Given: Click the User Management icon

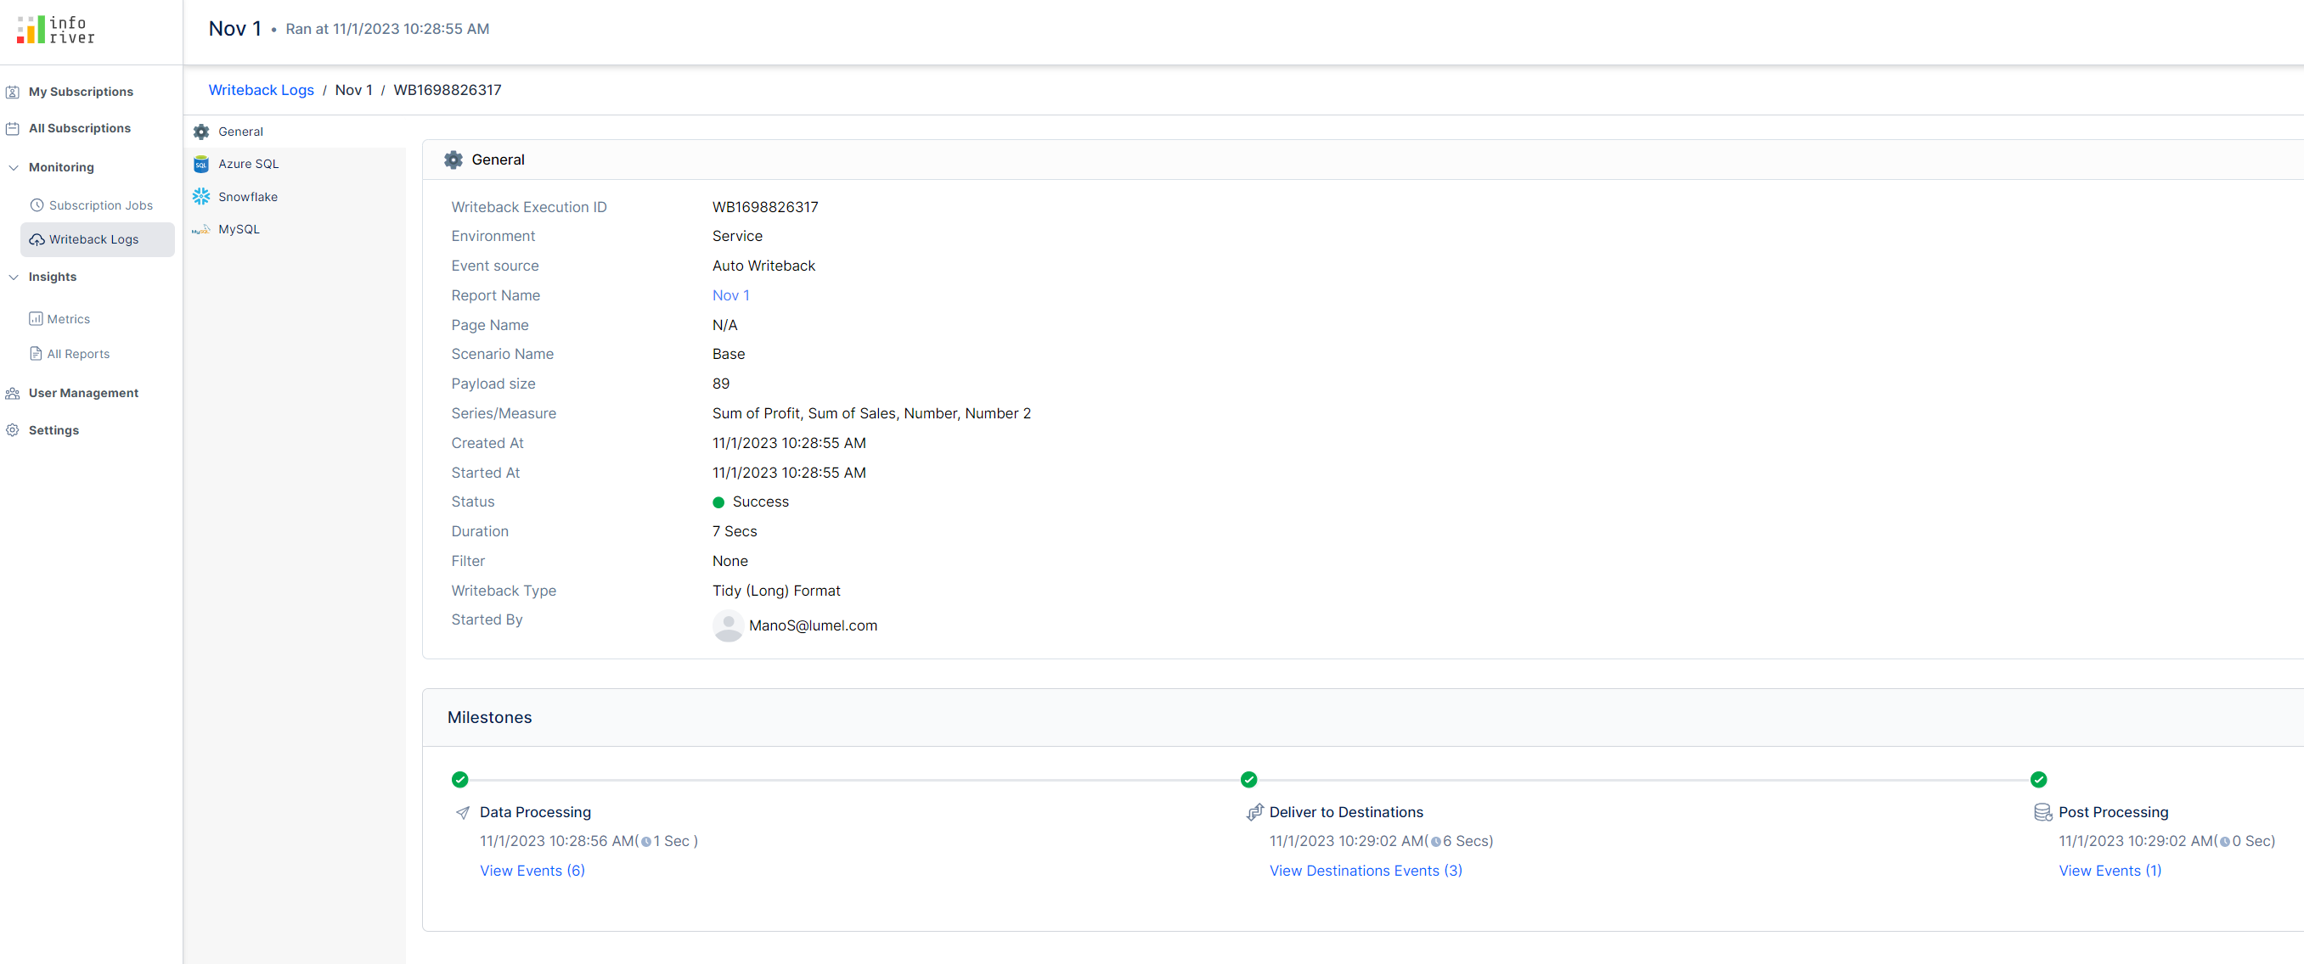Looking at the screenshot, I should (13, 393).
